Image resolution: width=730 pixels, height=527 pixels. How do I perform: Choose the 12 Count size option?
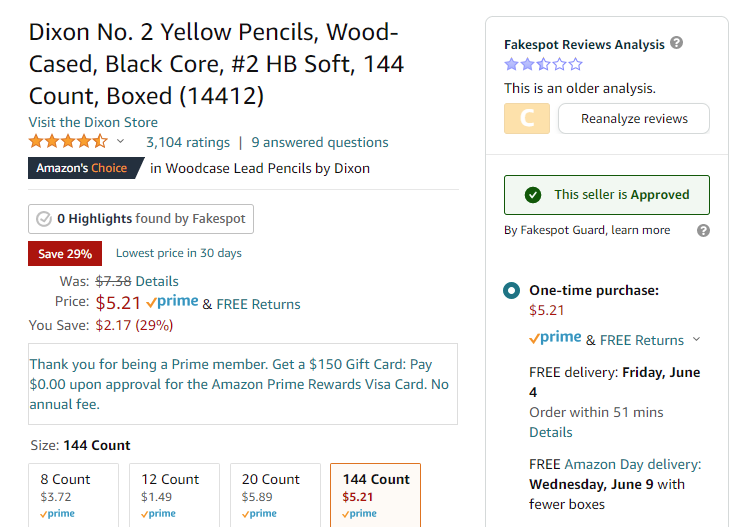pyautogui.click(x=174, y=495)
